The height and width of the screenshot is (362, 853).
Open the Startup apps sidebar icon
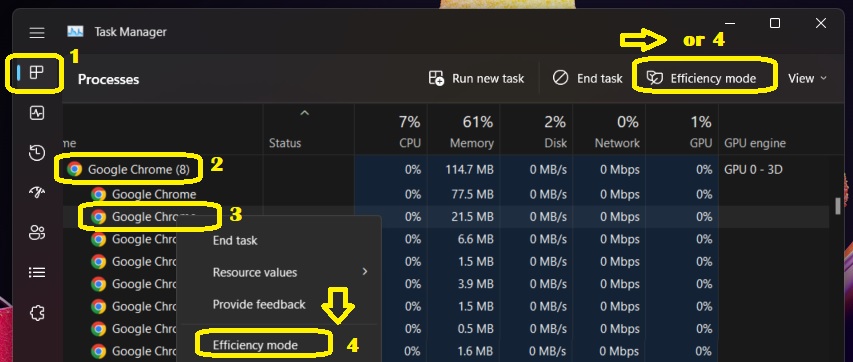tap(36, 193)
